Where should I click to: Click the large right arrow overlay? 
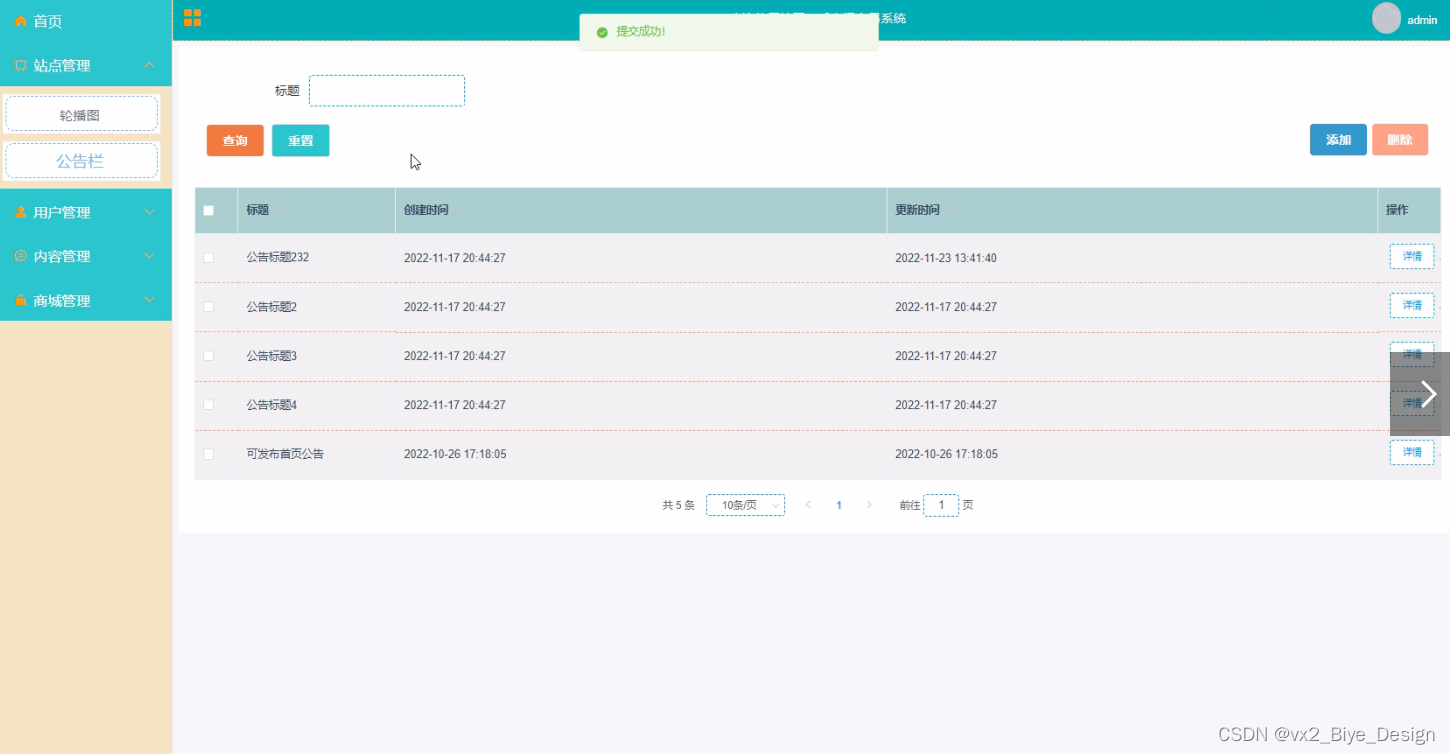(x=1420, y=393)
